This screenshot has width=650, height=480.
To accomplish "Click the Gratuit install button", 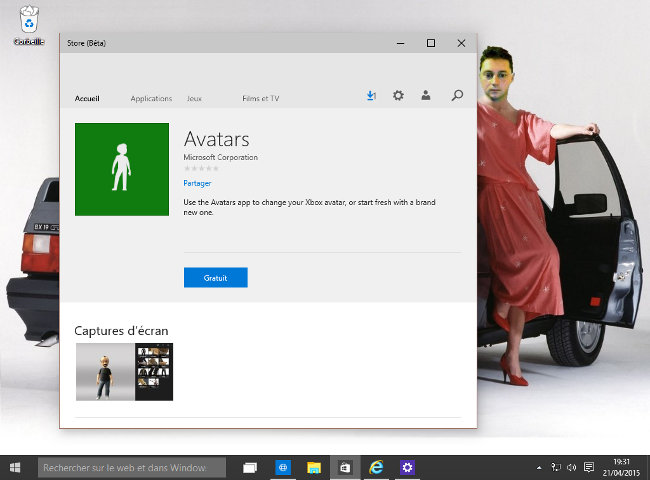I will [215, 278].
